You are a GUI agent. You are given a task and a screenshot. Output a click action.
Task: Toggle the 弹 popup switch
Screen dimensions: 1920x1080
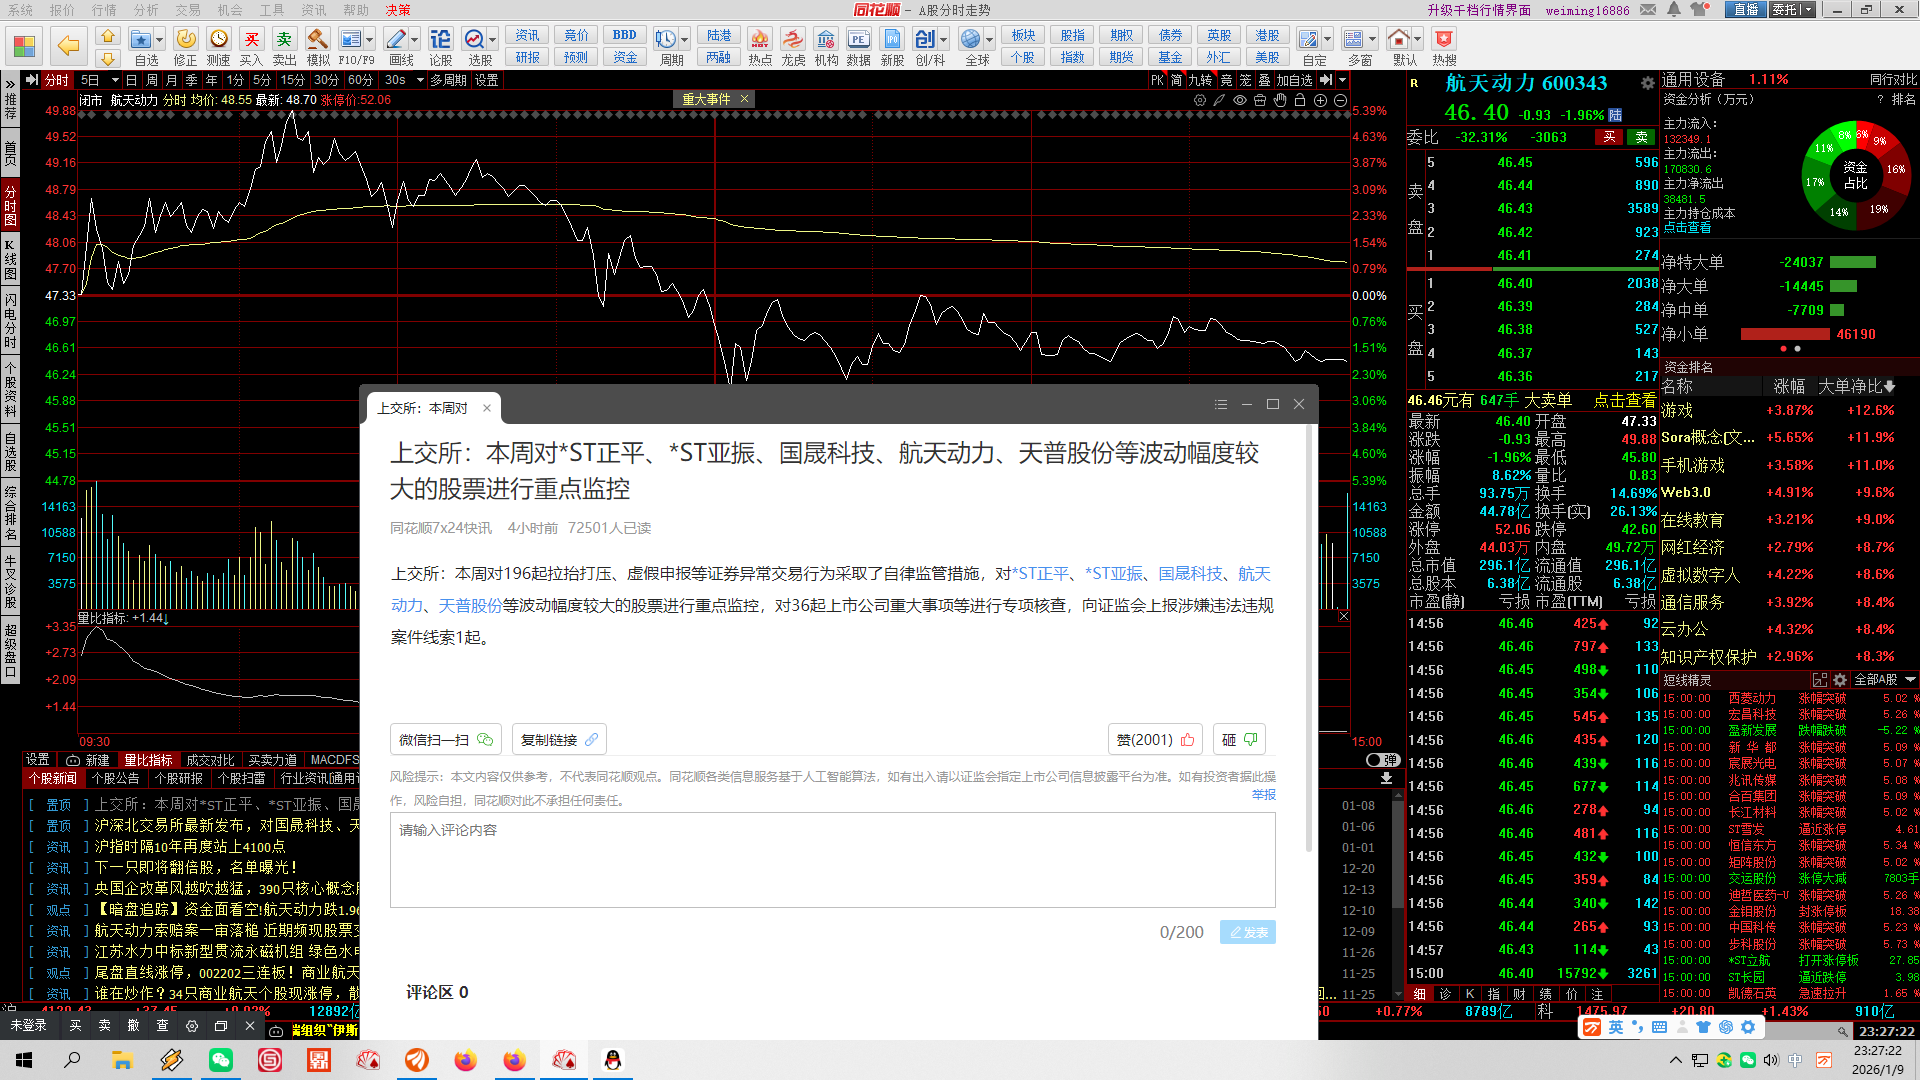click(1382, 760)
